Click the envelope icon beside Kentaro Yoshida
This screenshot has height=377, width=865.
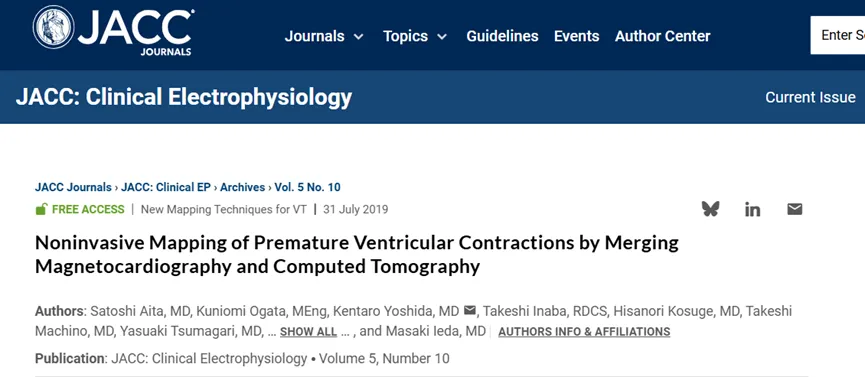click(x=469, y=311)
